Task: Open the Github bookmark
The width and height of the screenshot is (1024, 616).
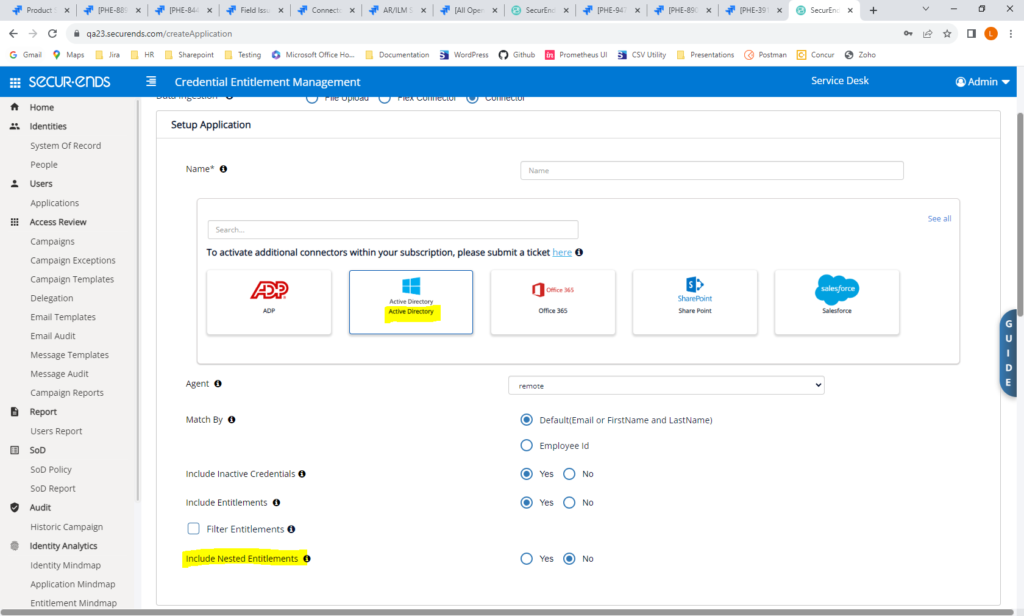Action: (517, 55)
